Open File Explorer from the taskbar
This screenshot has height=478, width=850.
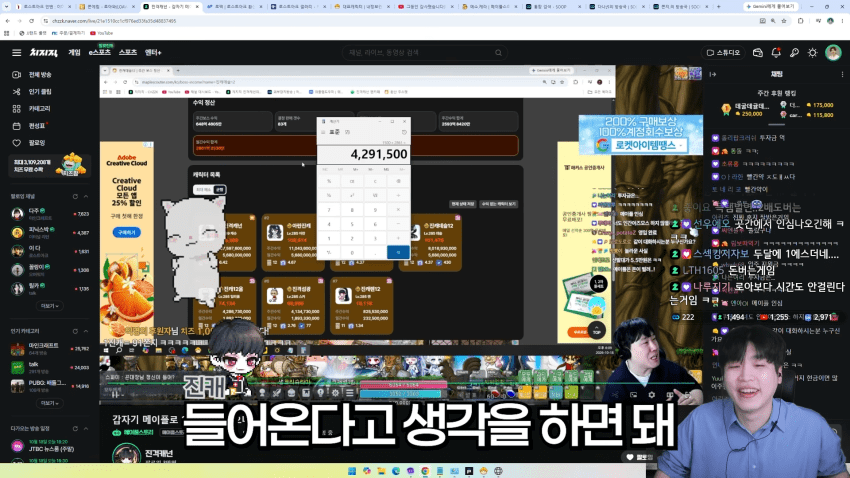point(381,471)
